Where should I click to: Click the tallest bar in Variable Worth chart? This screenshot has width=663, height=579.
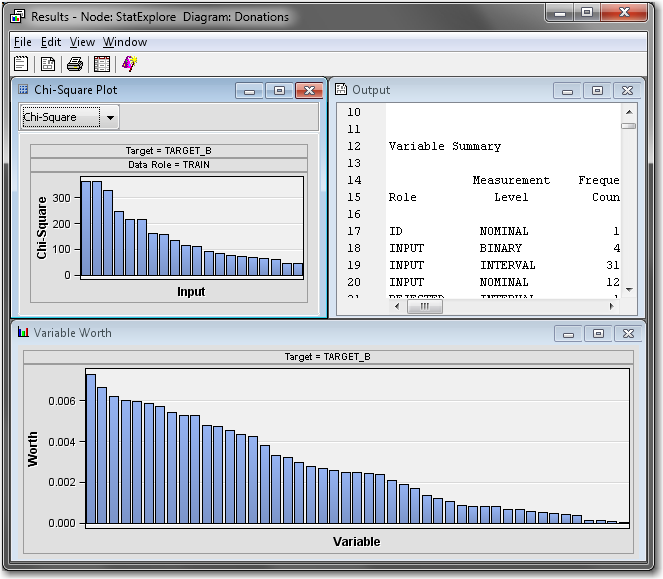pos(91,449)
